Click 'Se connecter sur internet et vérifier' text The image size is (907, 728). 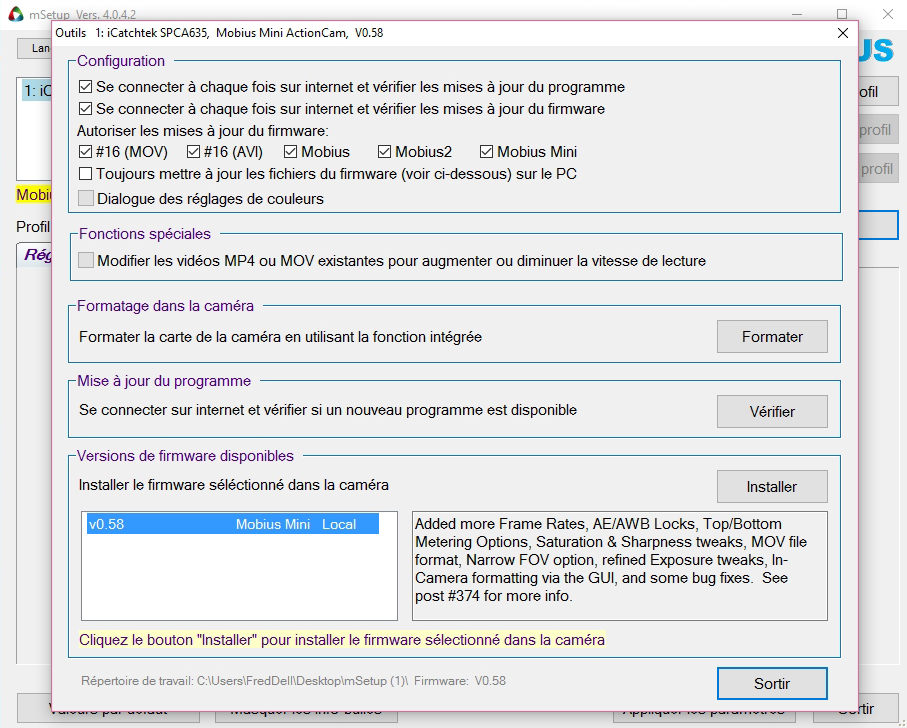click(328, 410)
